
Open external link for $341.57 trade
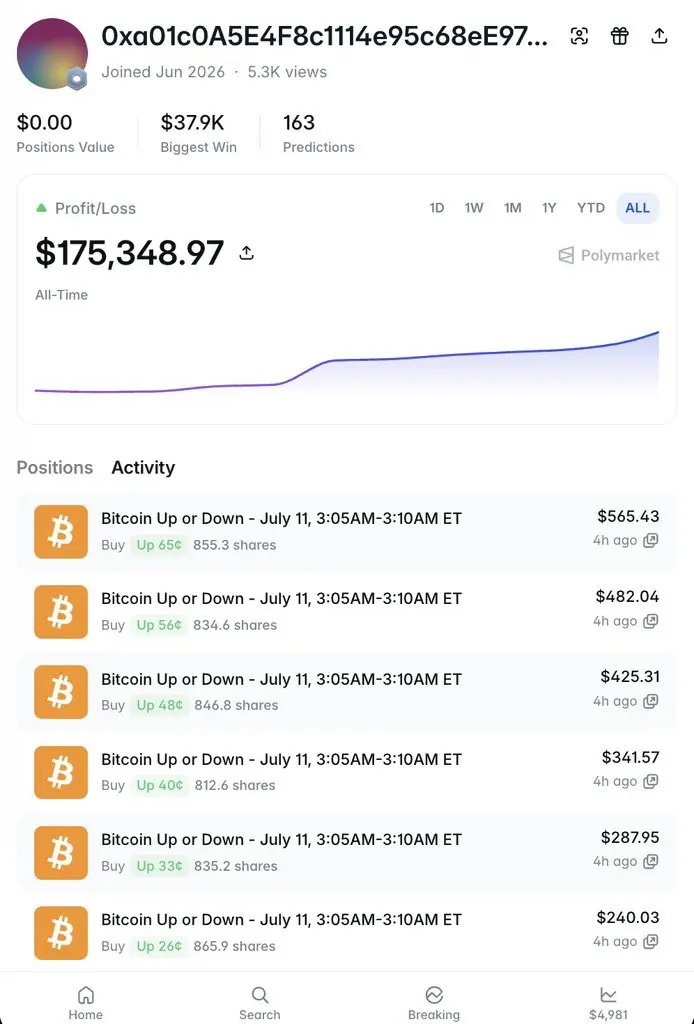(650, 781)
